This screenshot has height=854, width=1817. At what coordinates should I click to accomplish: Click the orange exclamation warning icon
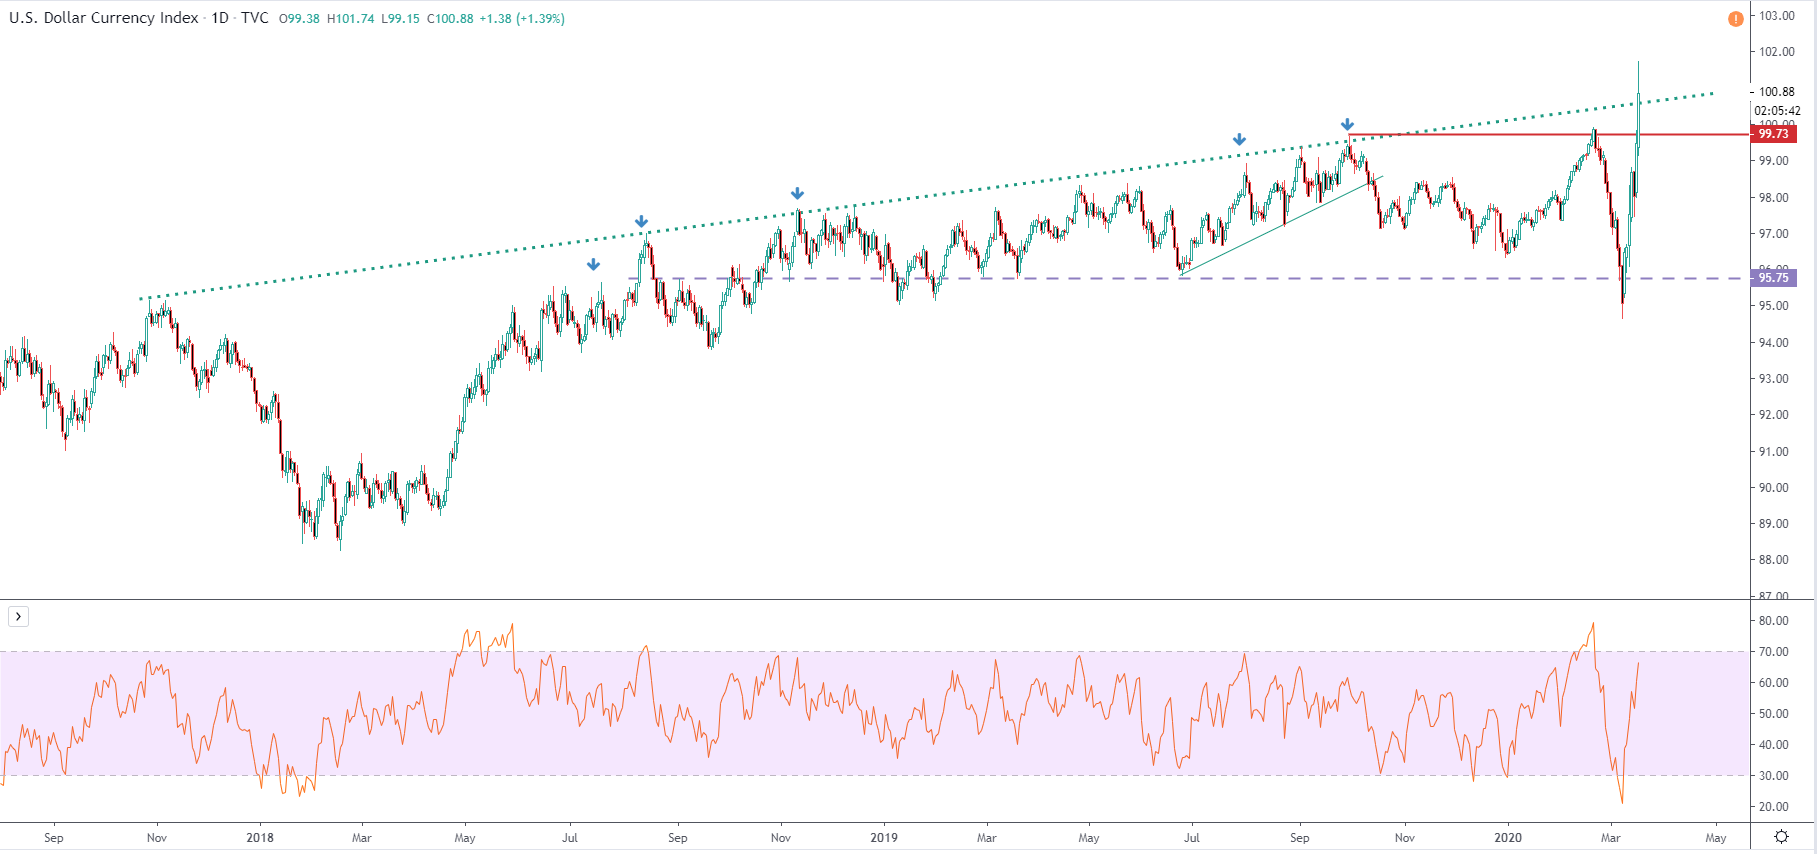point(1735,19)
